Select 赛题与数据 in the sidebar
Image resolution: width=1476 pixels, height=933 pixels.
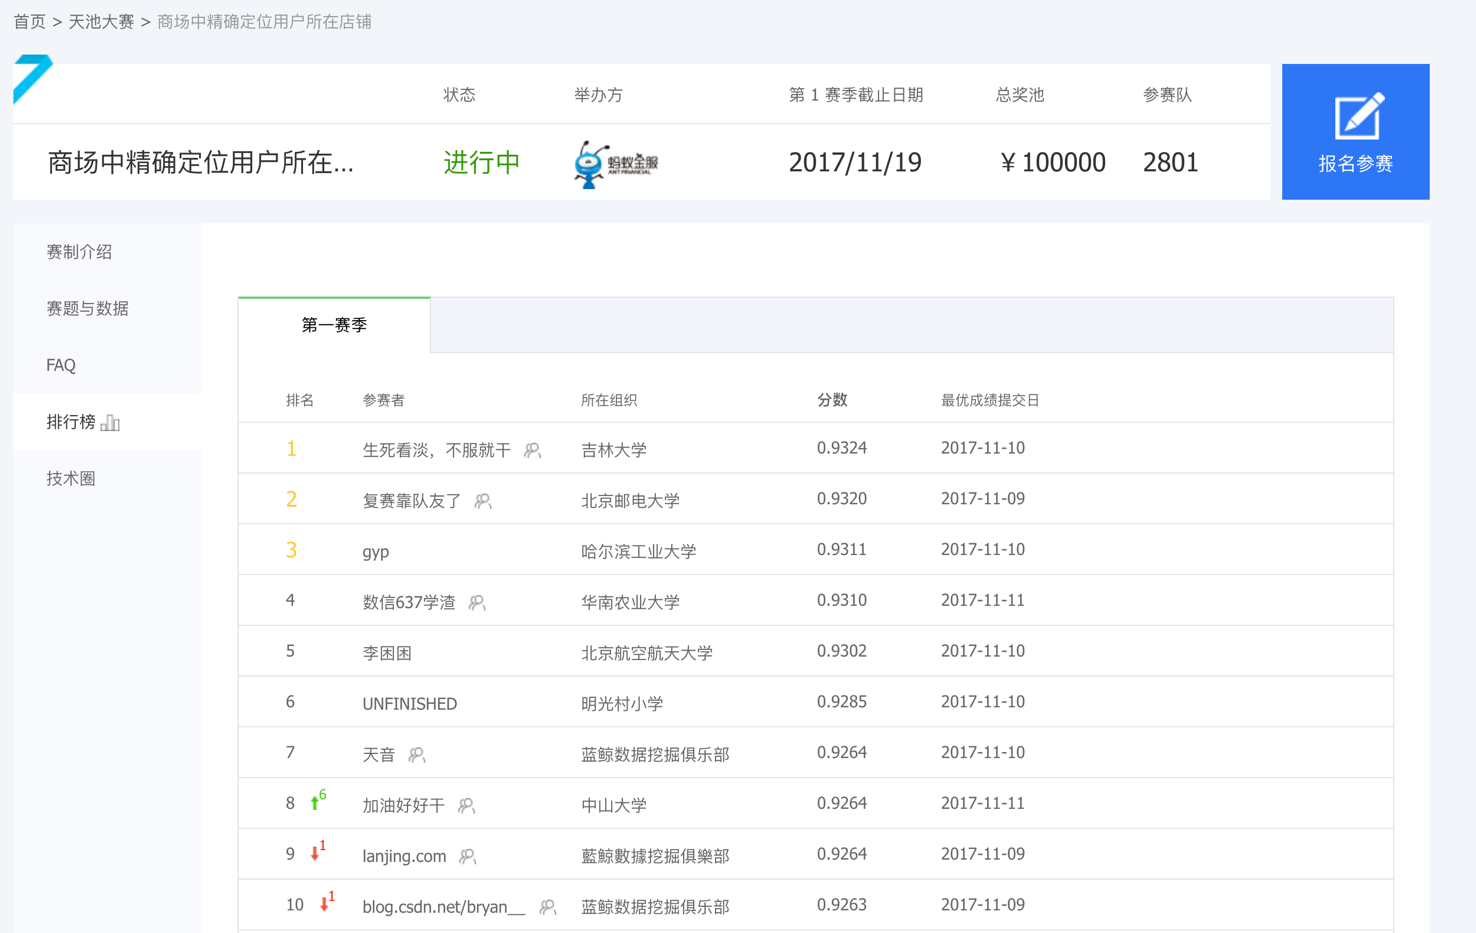pos(84,308)
